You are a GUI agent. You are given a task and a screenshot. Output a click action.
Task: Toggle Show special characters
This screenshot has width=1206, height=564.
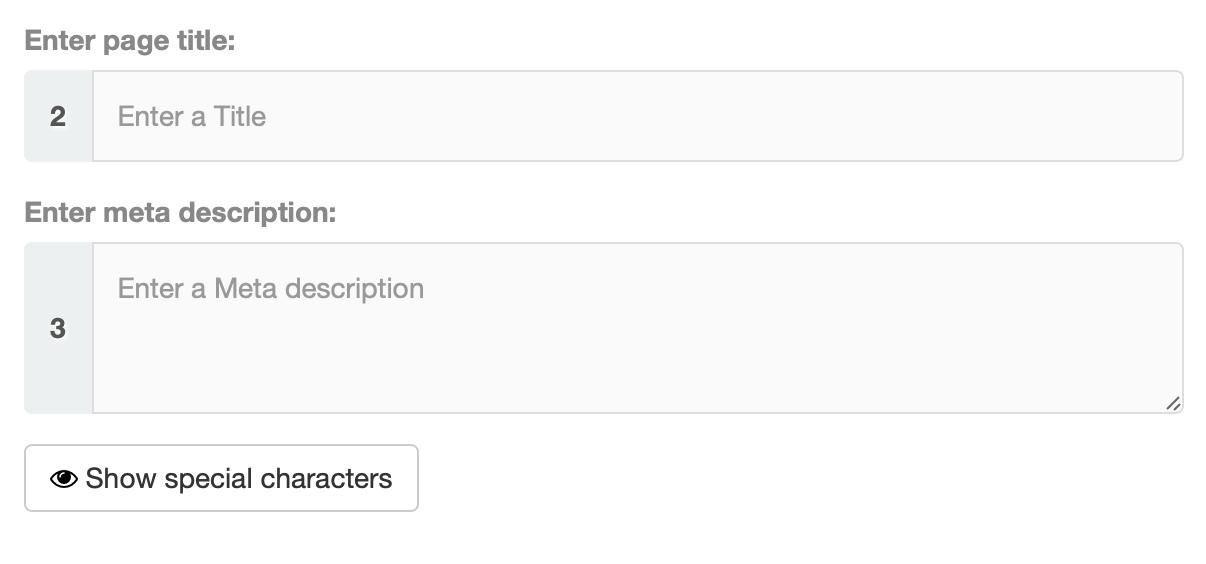coord(221,478)
